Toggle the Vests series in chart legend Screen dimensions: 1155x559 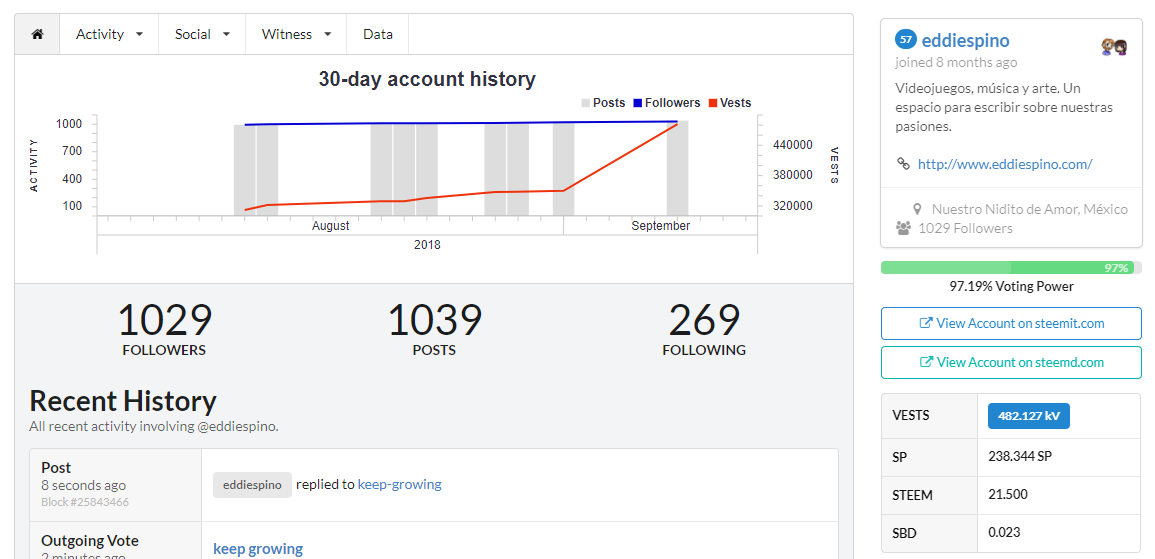click(730, 103)
